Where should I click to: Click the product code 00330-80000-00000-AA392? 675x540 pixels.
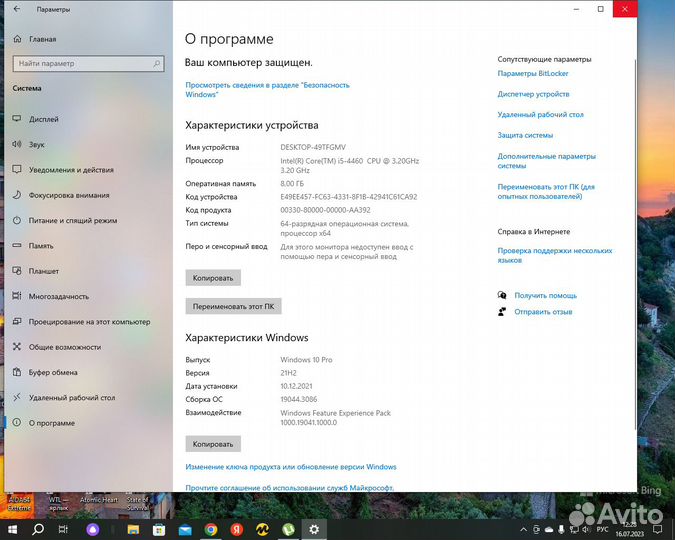click(x=325, y=210)
